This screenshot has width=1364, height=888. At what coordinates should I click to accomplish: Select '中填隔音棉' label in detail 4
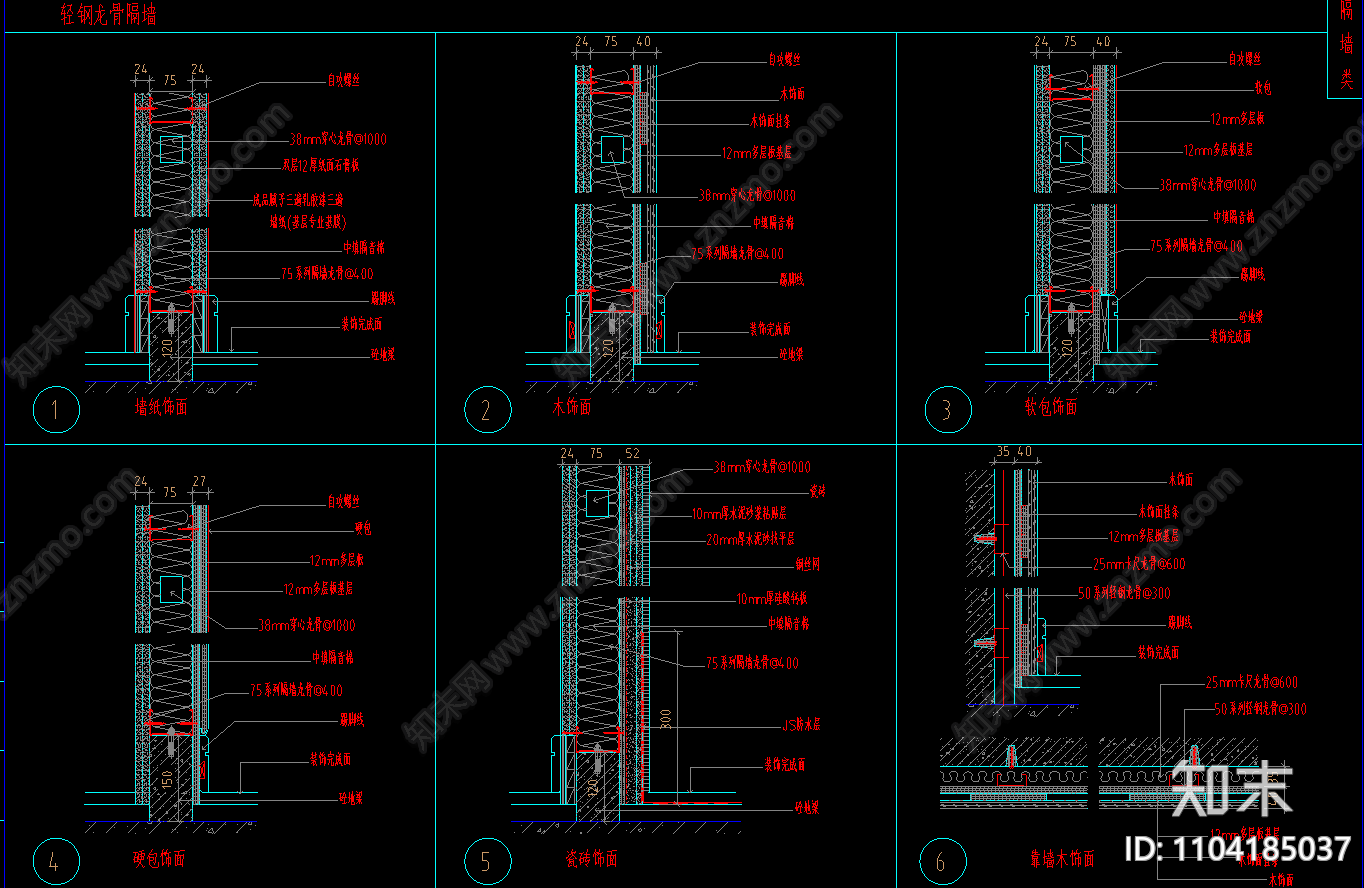(x=332, y=658)
